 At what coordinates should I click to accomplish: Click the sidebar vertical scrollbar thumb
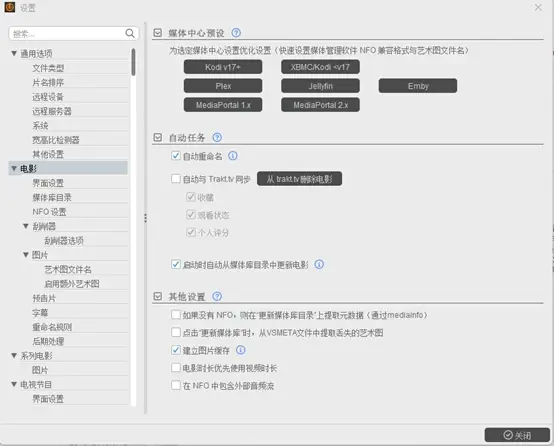point(133,62)
